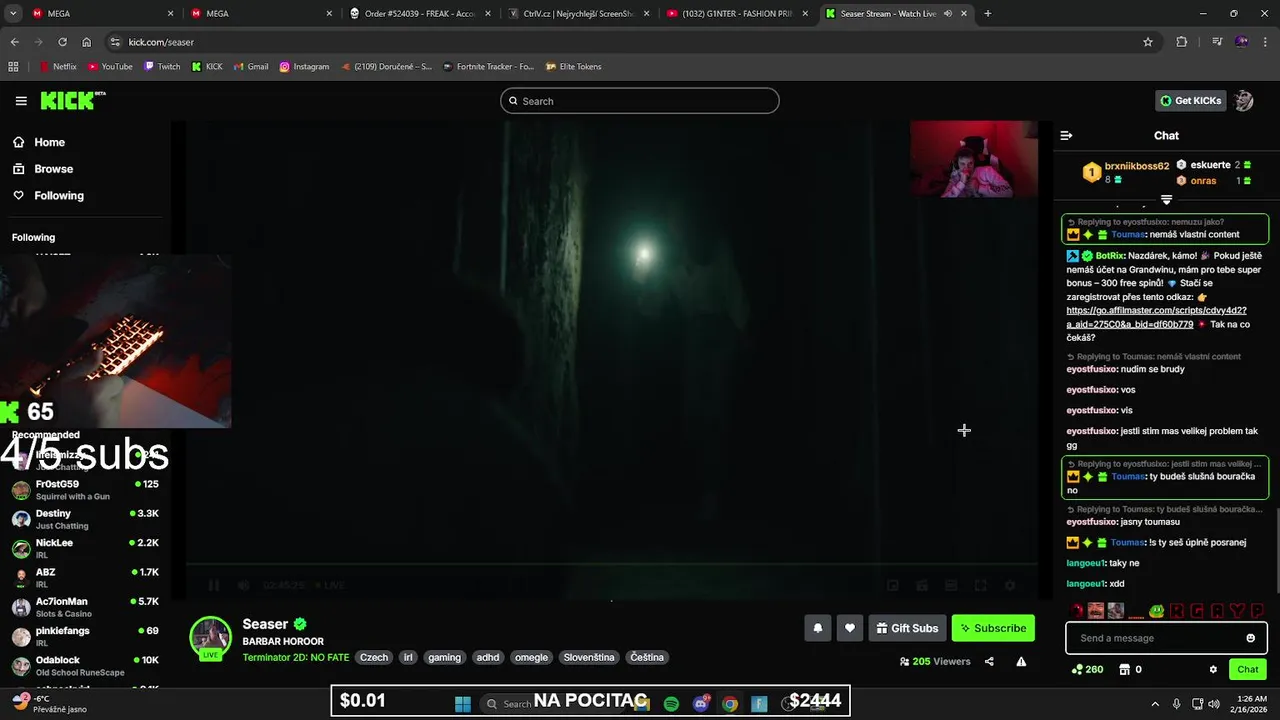Click the KICK logo
1280x720 pixels.
(x=72, y=100)
